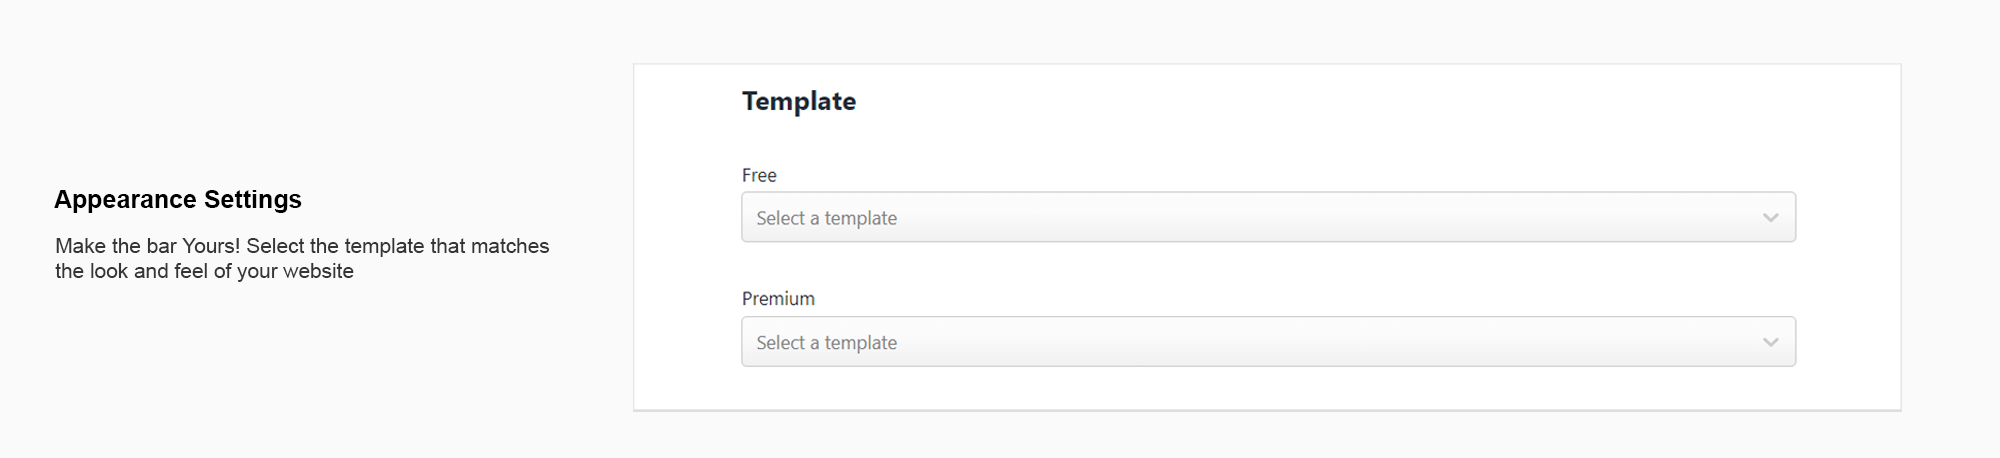Click the "Appearance Settings" heading

[x=178, y=199]
